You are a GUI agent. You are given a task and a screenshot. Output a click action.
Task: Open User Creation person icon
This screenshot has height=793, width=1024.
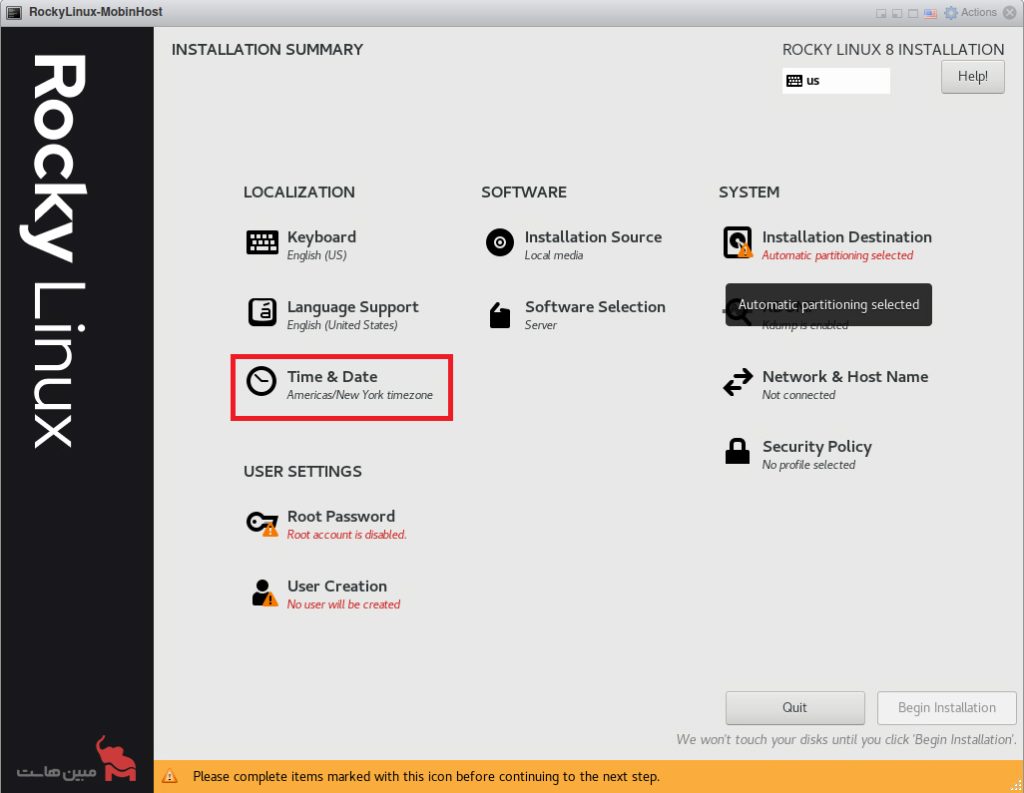click(x=264, y=593)
